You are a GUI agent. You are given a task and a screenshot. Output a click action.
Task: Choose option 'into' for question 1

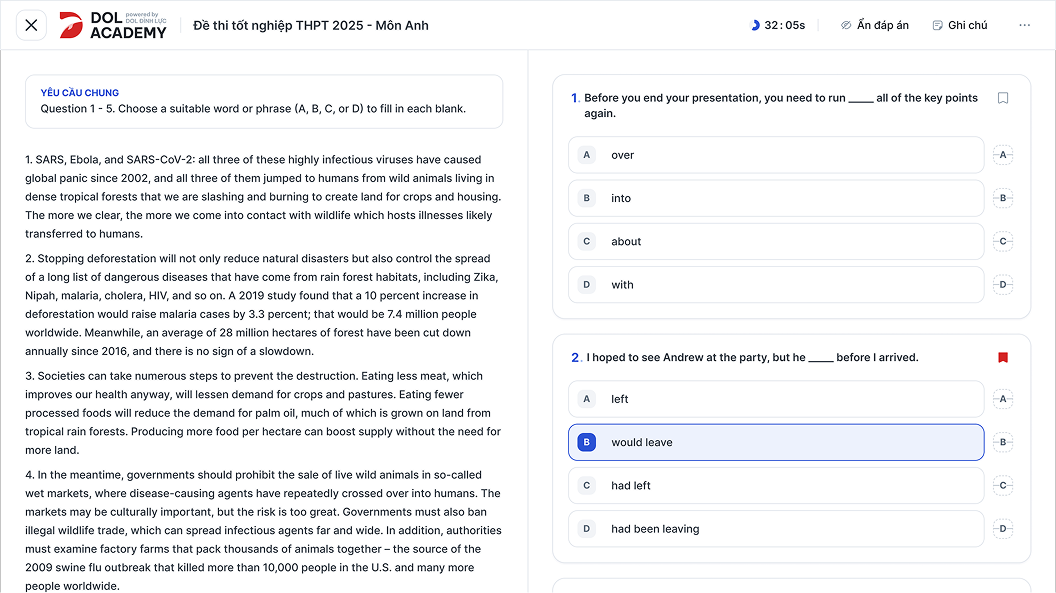[776, 198]
